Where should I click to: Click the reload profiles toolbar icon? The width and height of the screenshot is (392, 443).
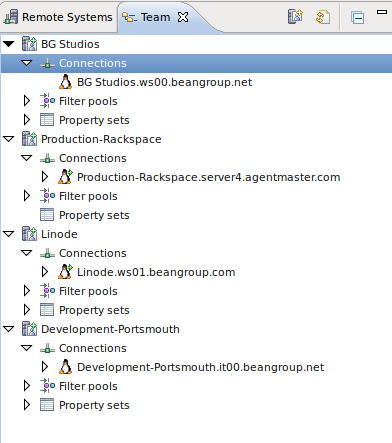(x=323, y=17)
